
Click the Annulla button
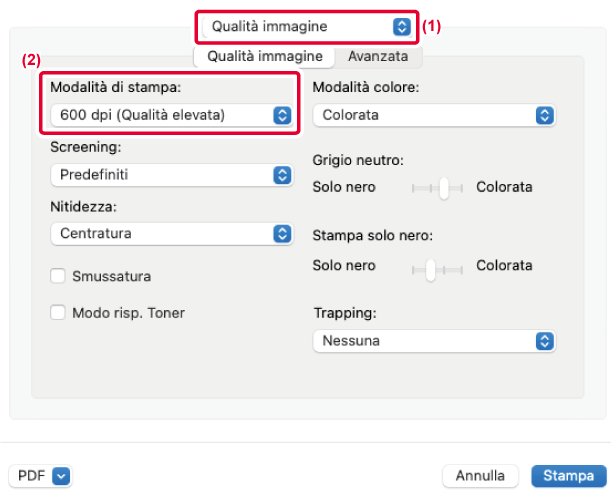click(480, 476)
